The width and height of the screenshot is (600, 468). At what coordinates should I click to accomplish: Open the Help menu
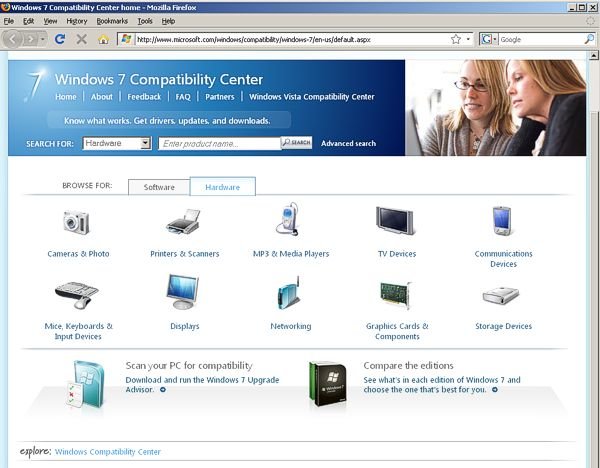(x=168, y=21)
